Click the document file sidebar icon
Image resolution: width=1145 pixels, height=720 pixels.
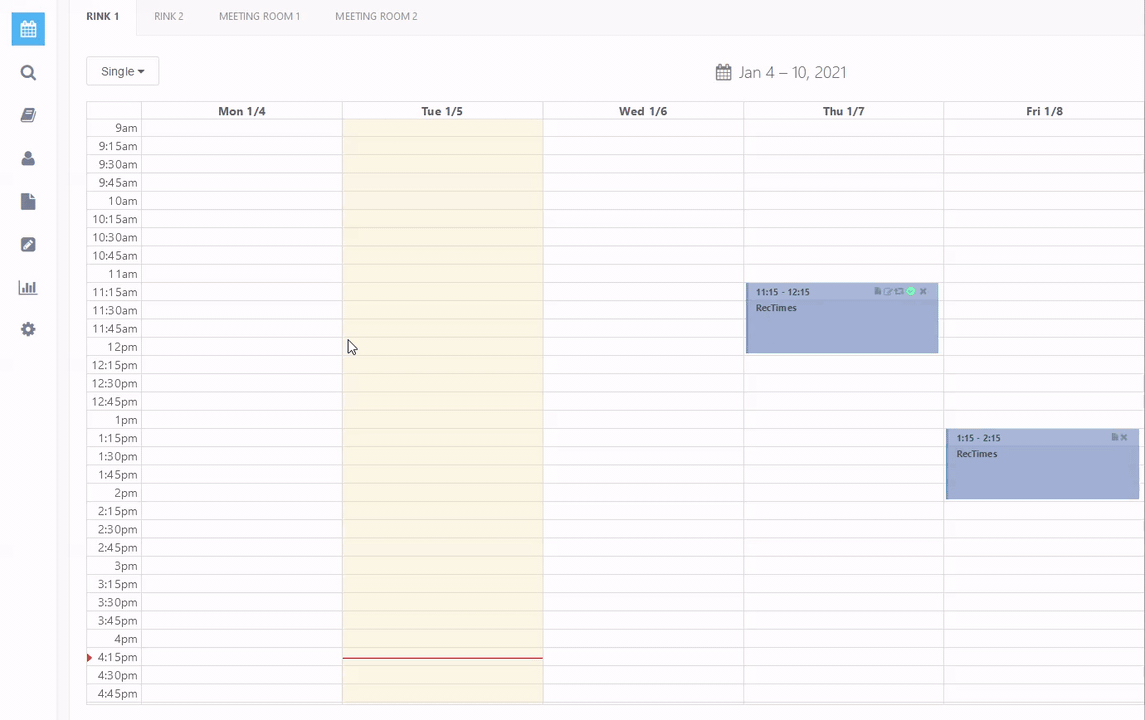(x=28, y=201)
